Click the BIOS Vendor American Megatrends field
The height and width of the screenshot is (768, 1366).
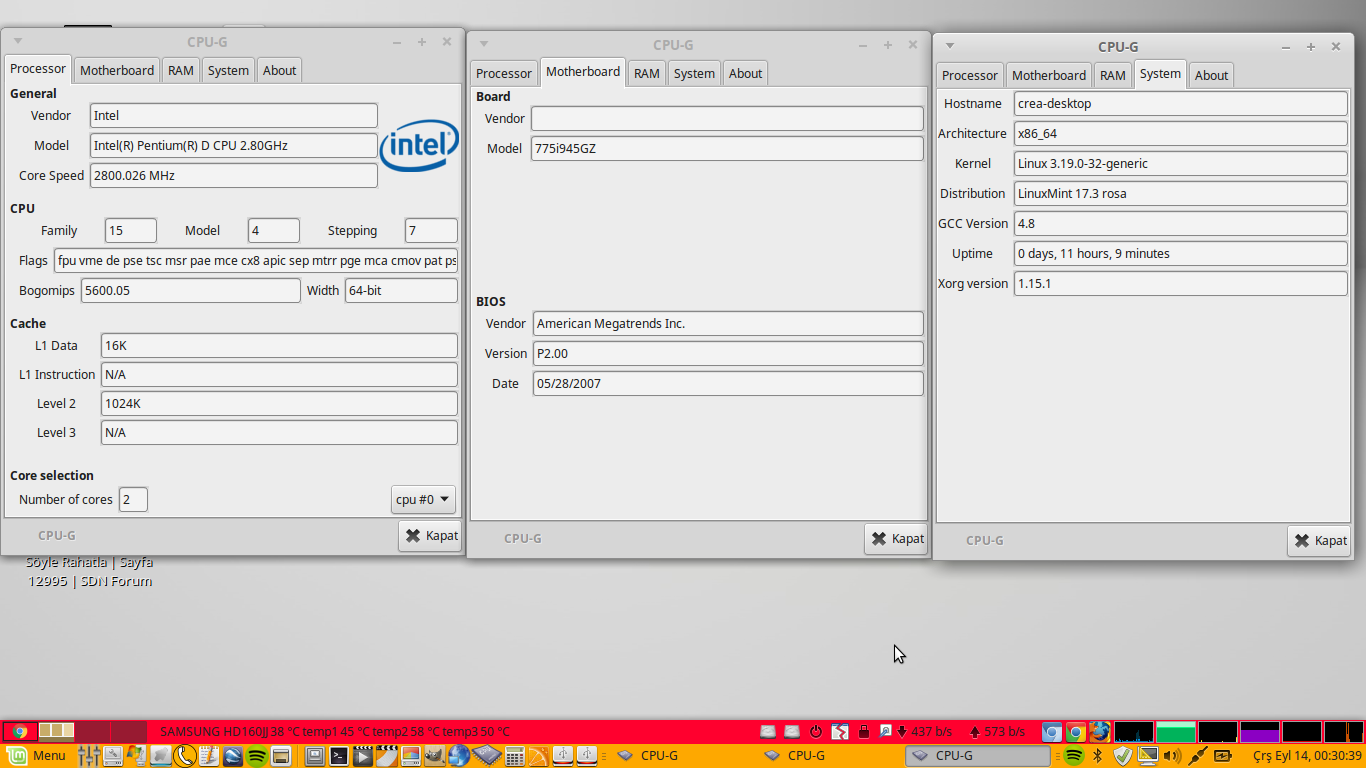(728, 323)
